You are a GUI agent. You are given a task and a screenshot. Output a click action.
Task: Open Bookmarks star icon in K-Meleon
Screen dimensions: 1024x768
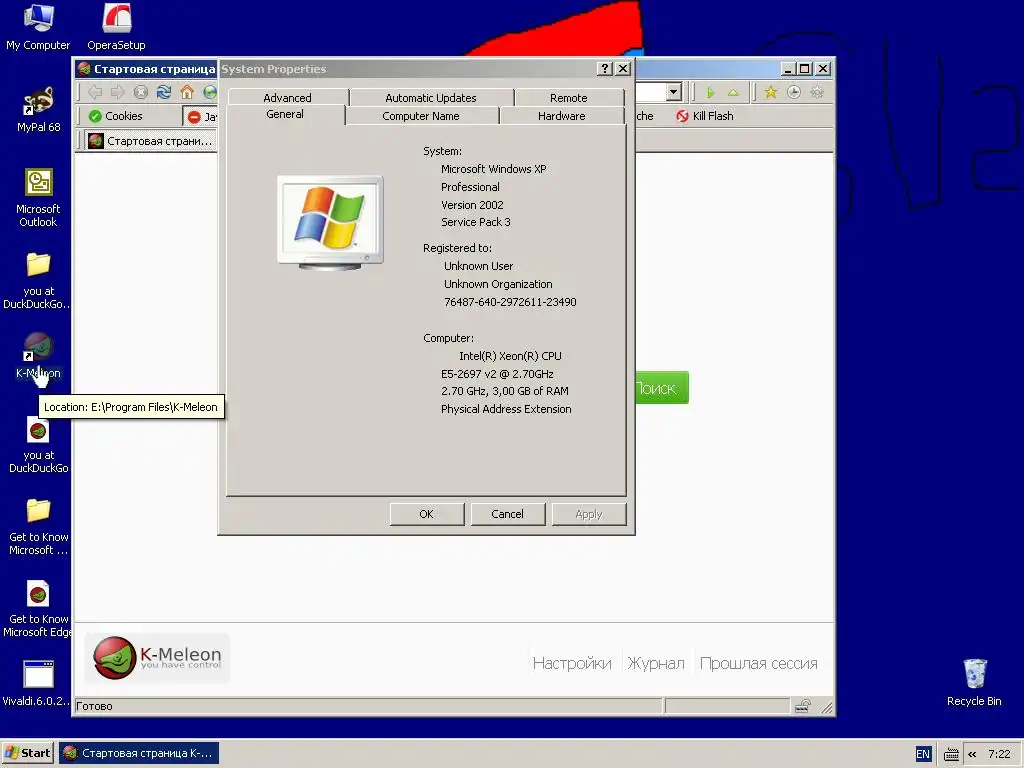[771, 92]
